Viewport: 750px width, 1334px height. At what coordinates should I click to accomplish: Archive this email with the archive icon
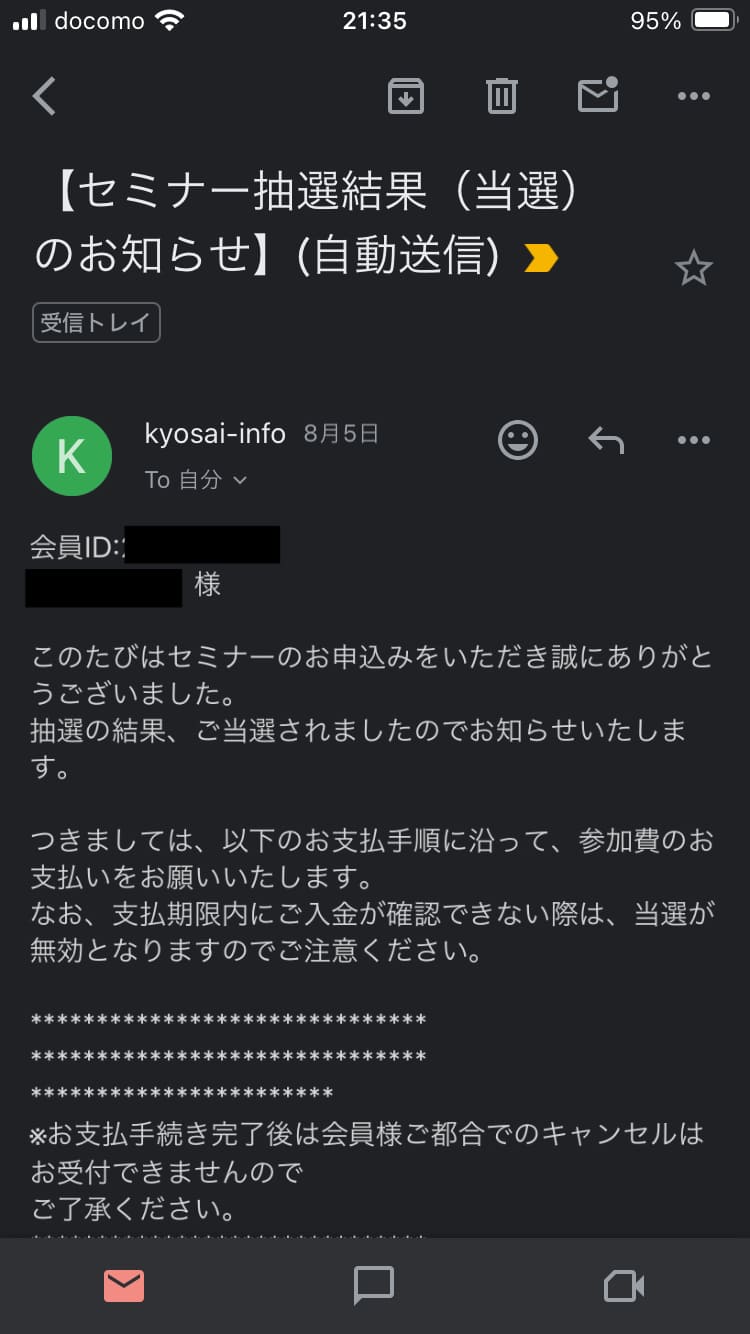pos(405,96)
